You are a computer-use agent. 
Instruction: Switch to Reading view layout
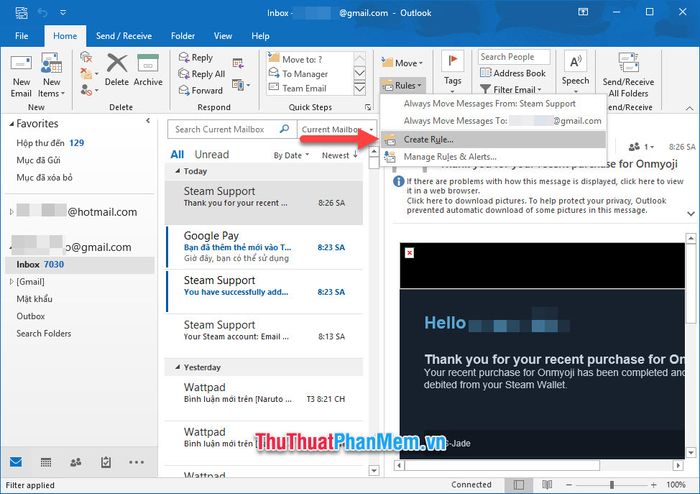pos(547,485)
